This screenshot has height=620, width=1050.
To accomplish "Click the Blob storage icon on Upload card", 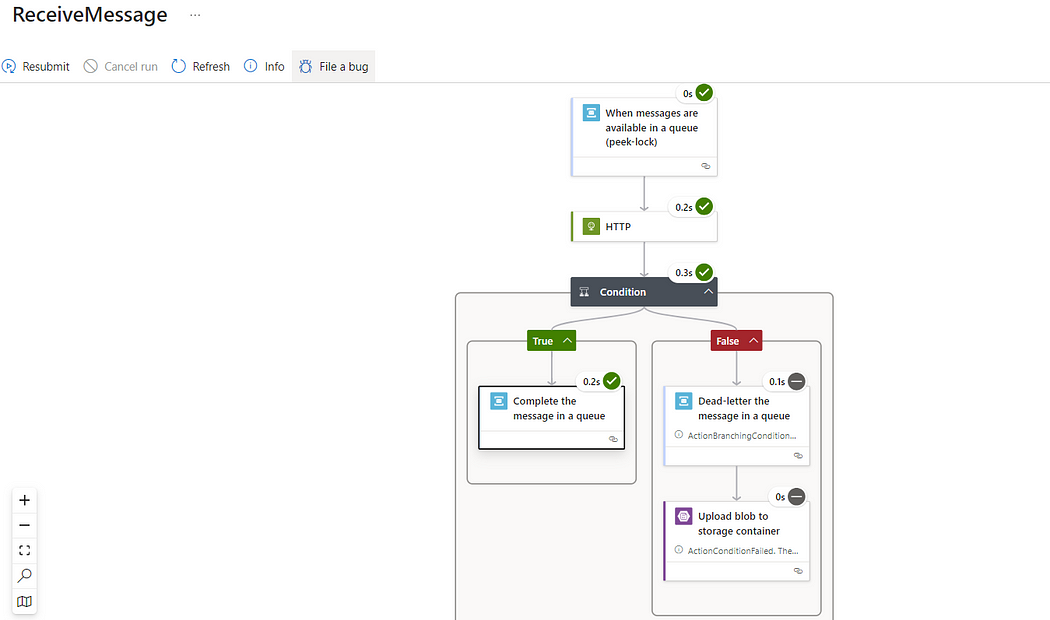I will (683, 516).
